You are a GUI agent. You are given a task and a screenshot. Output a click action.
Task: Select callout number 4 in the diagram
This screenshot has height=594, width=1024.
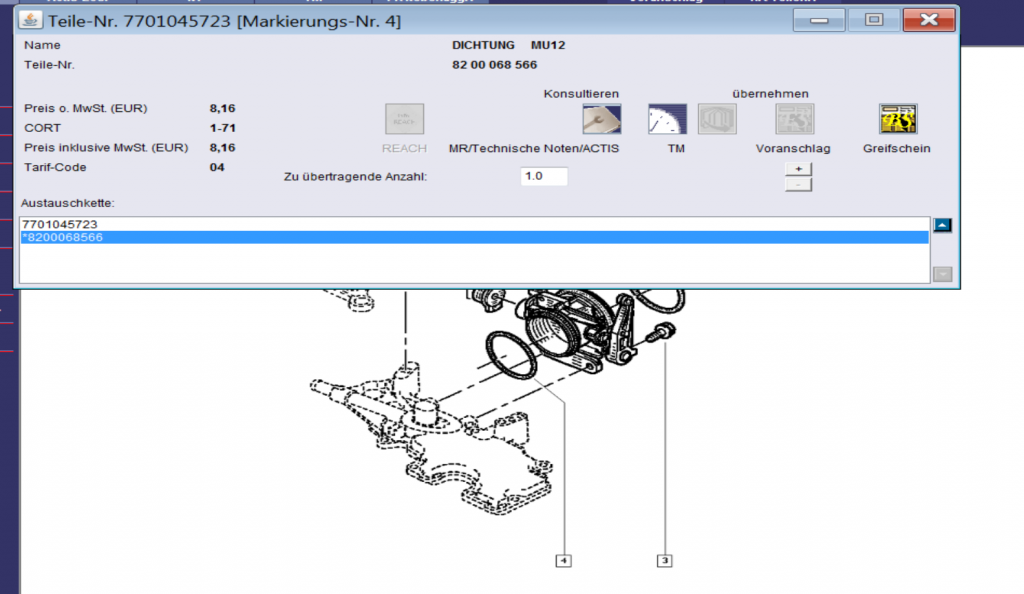pos(564,561)
